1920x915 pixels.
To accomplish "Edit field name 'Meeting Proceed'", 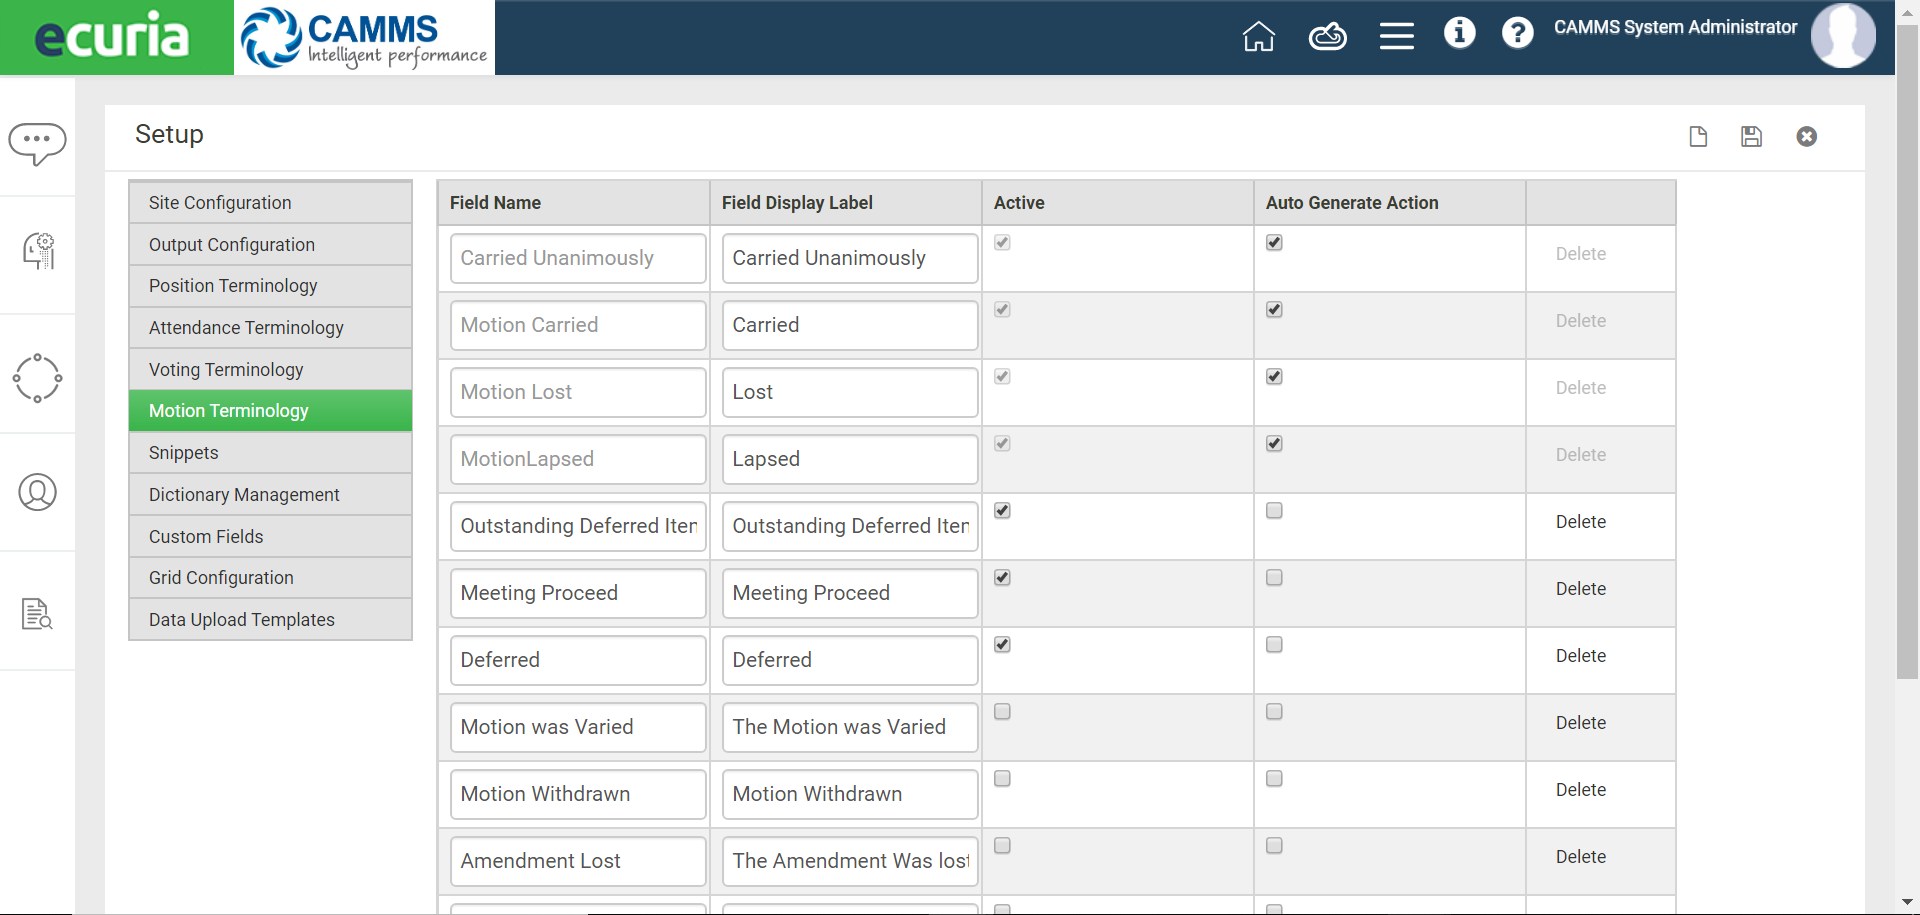I will pos(578,593).
